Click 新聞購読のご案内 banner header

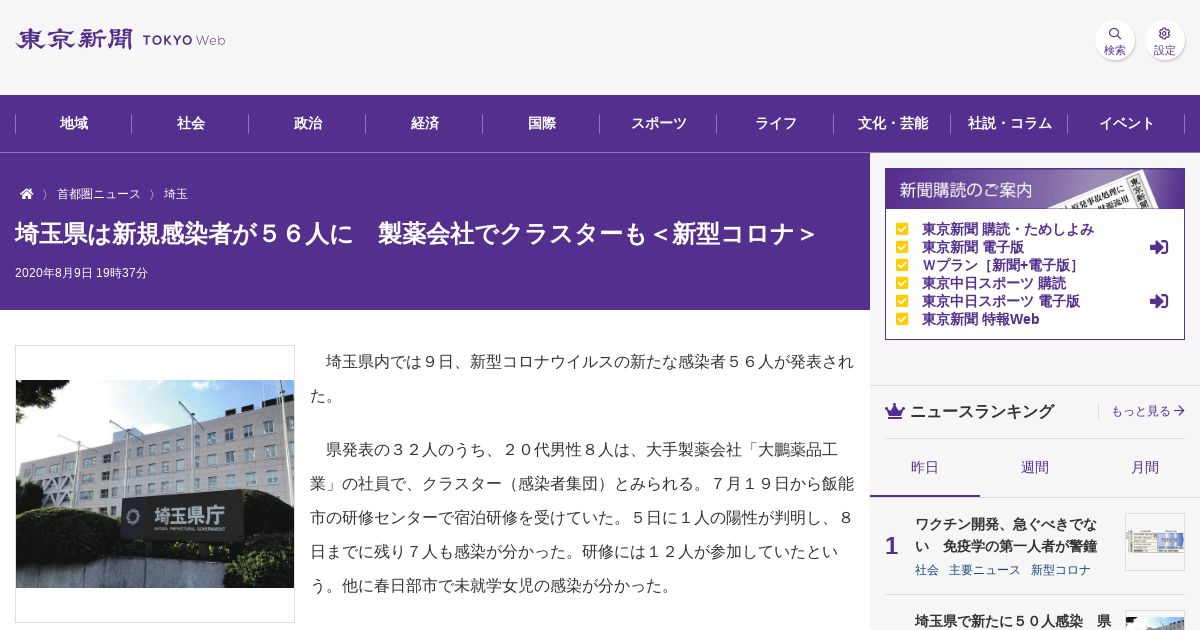(1035, 189)
